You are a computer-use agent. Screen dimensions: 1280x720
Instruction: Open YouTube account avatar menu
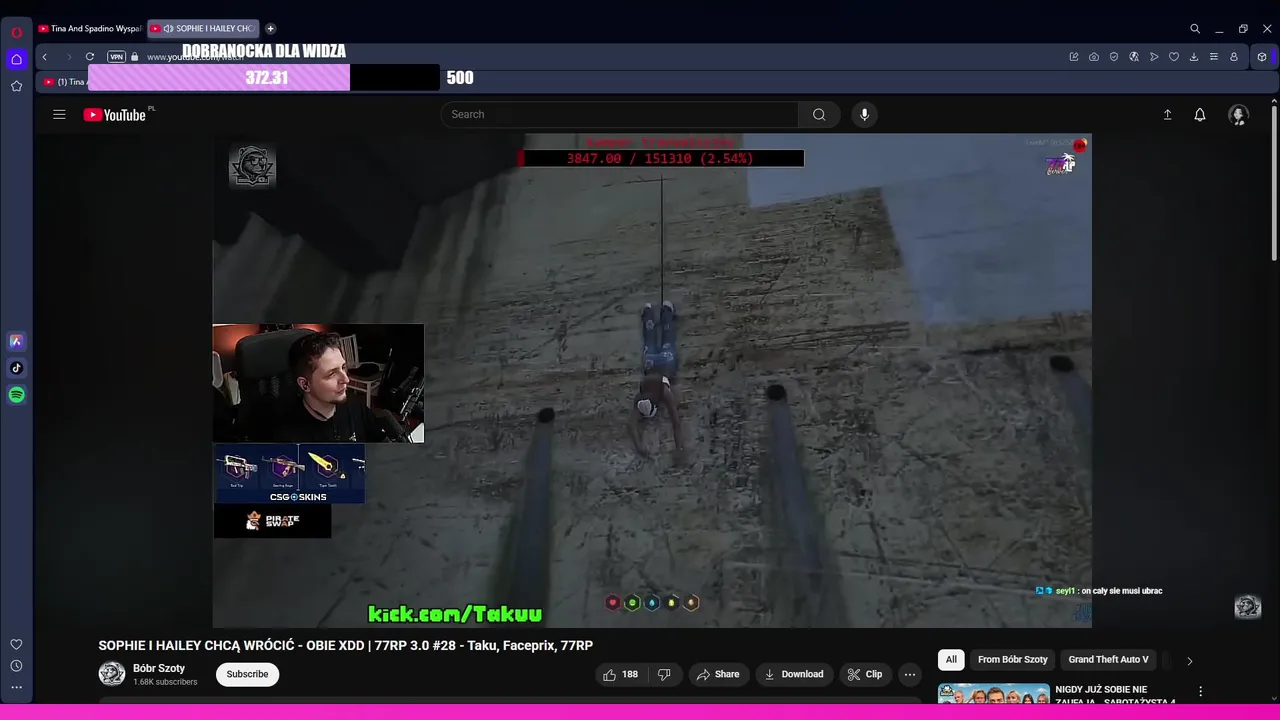1238,115
